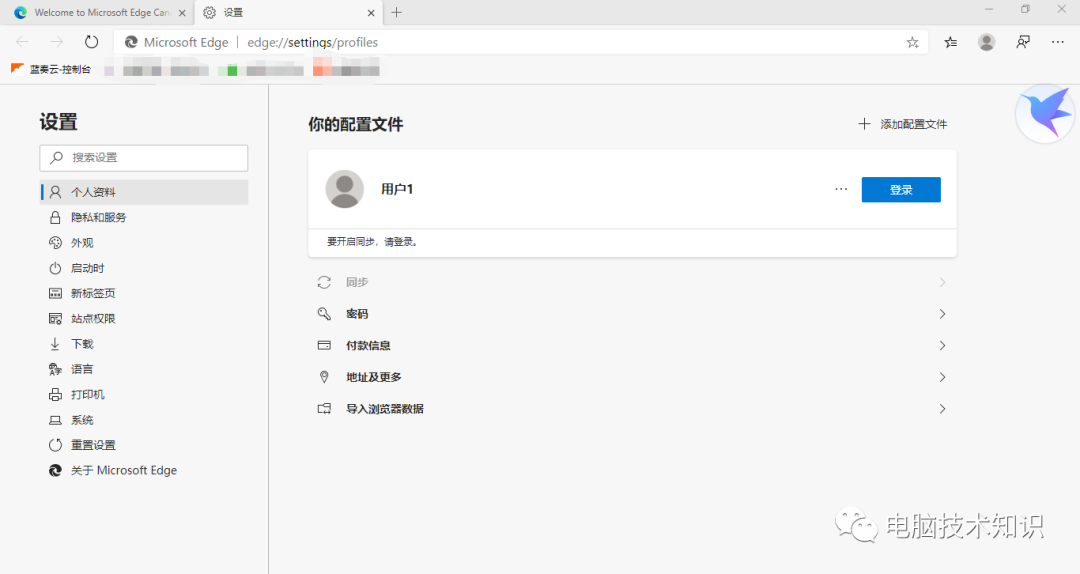Open 关于 Microsoft Edge section
Image resolution: width=1080 pixels, height=574 pixels.
coord(143,471)
